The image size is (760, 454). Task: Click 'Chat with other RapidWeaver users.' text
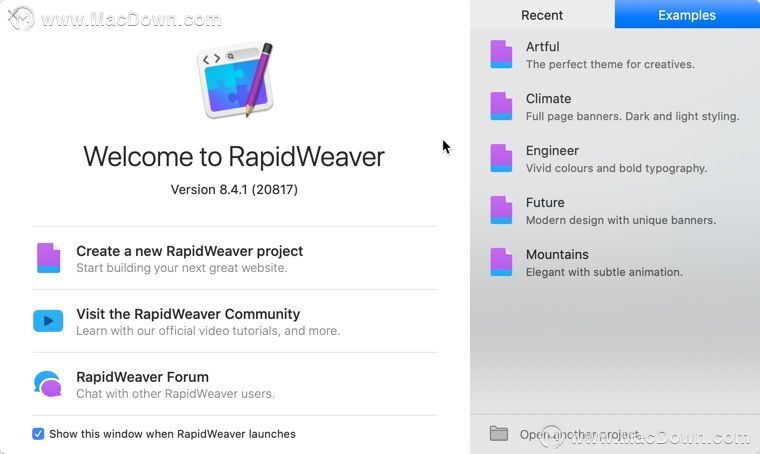tap(175, 394)
